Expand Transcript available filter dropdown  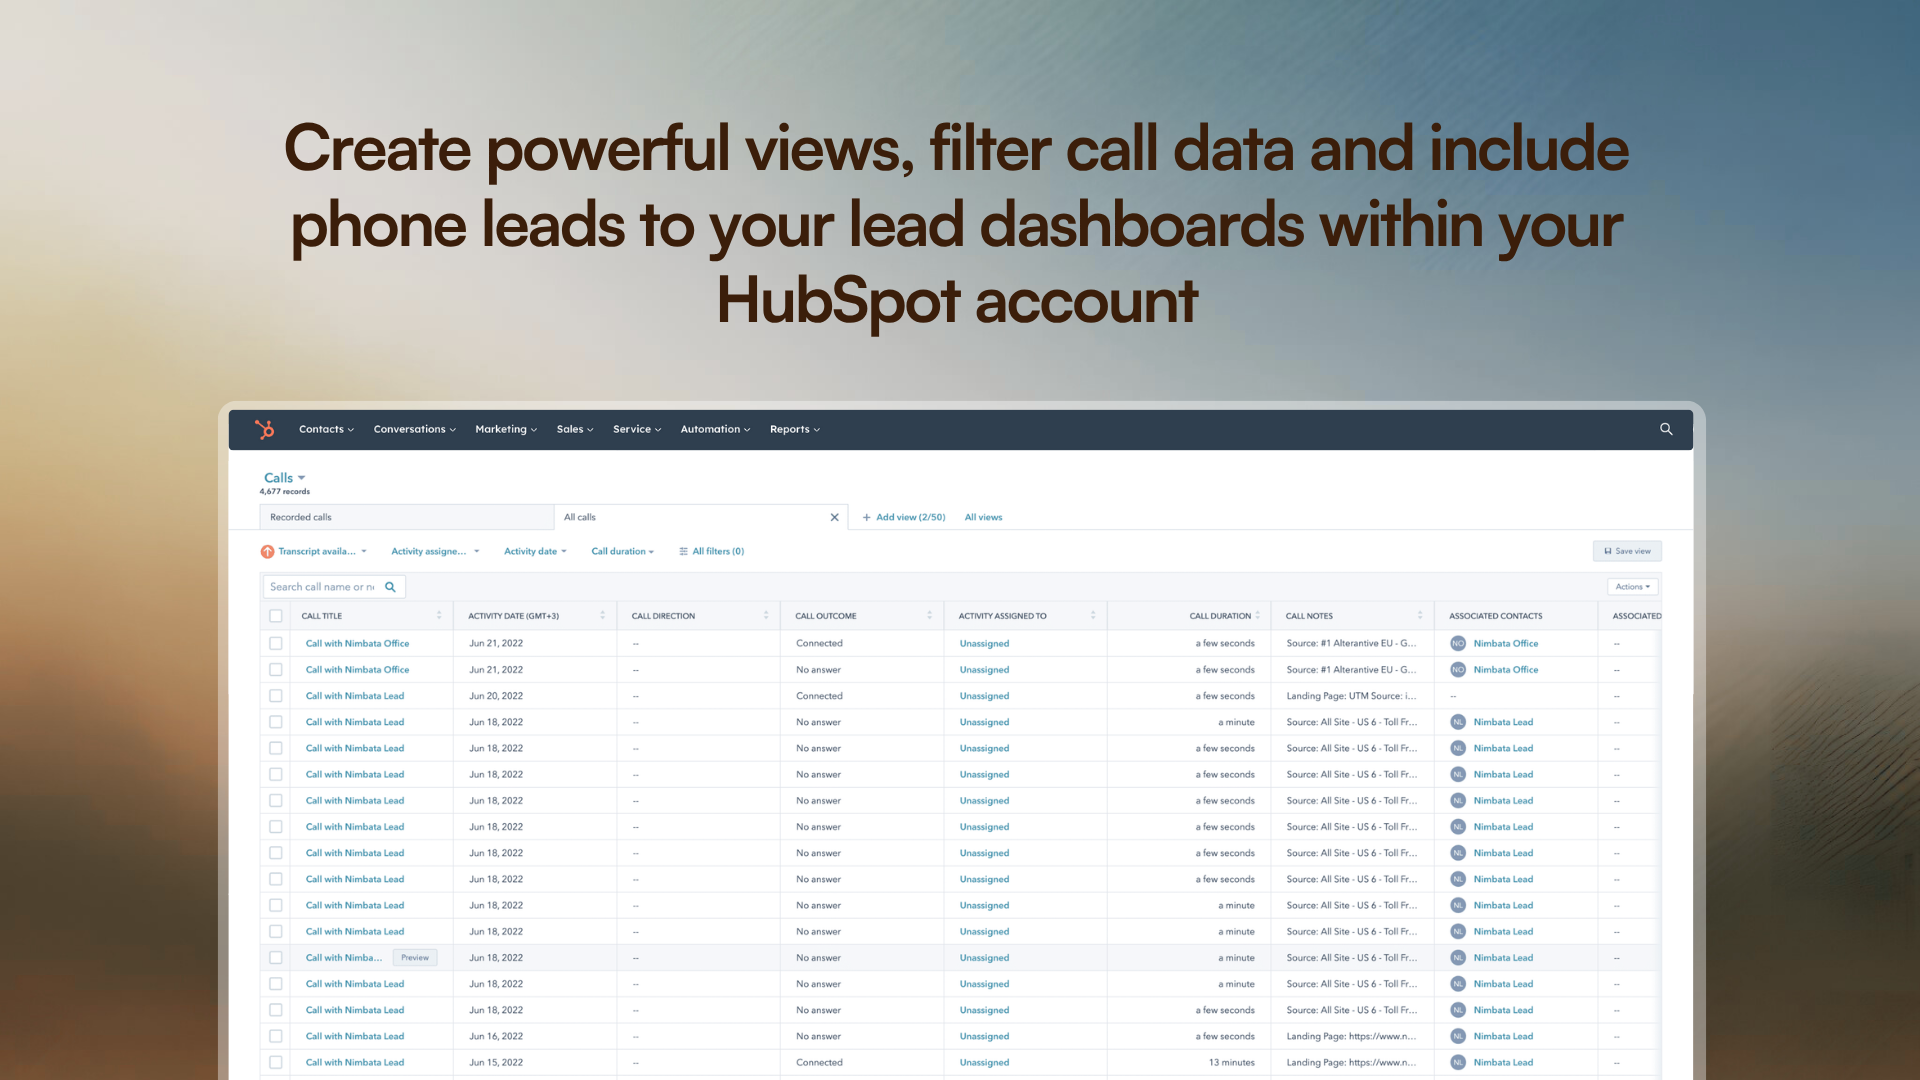point(322,551)
